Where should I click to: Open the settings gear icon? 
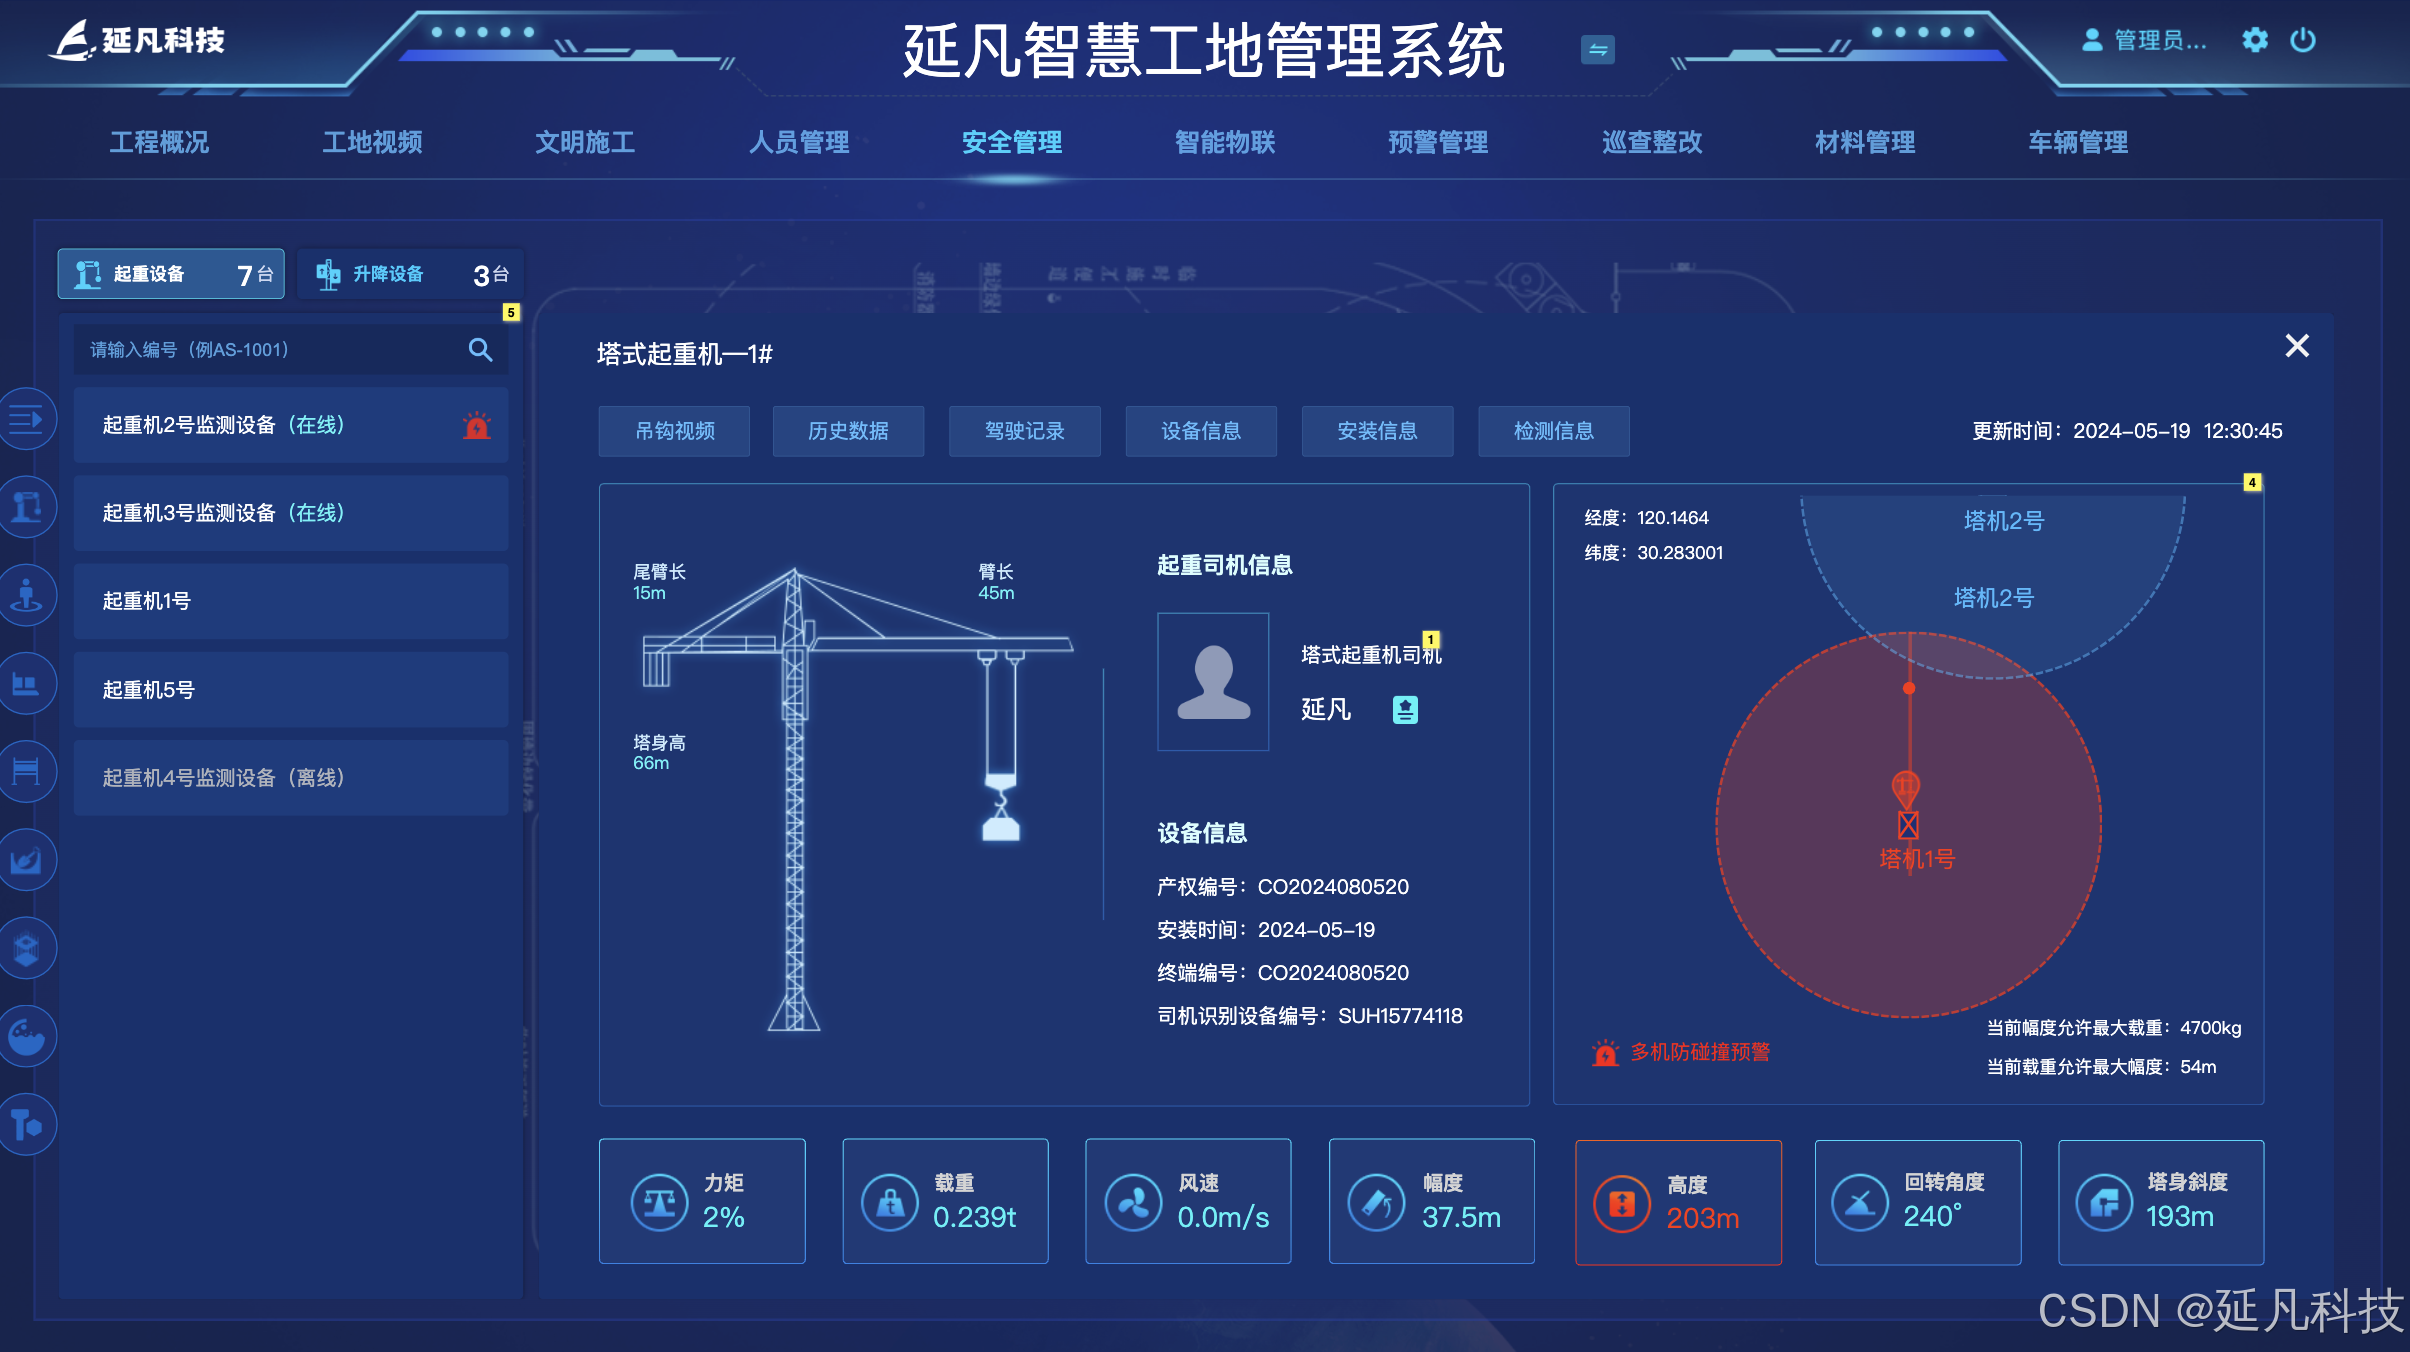coord(2254,40)
